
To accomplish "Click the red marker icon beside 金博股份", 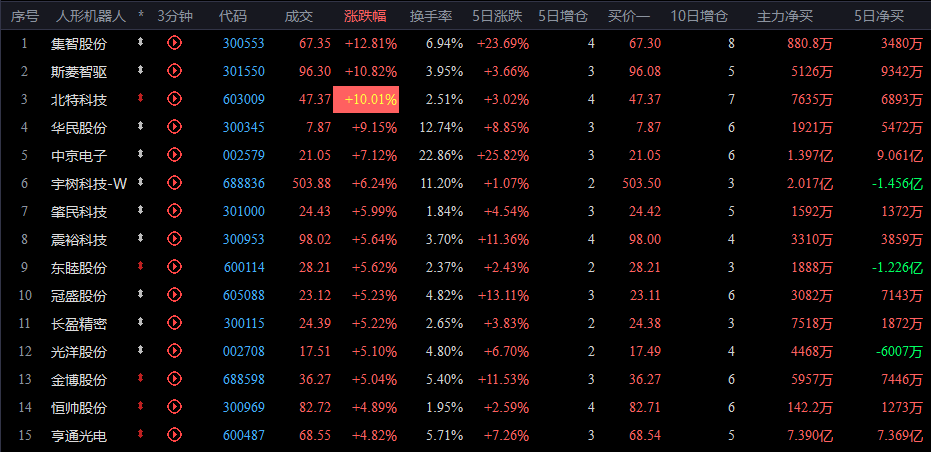I will [141, 378].
